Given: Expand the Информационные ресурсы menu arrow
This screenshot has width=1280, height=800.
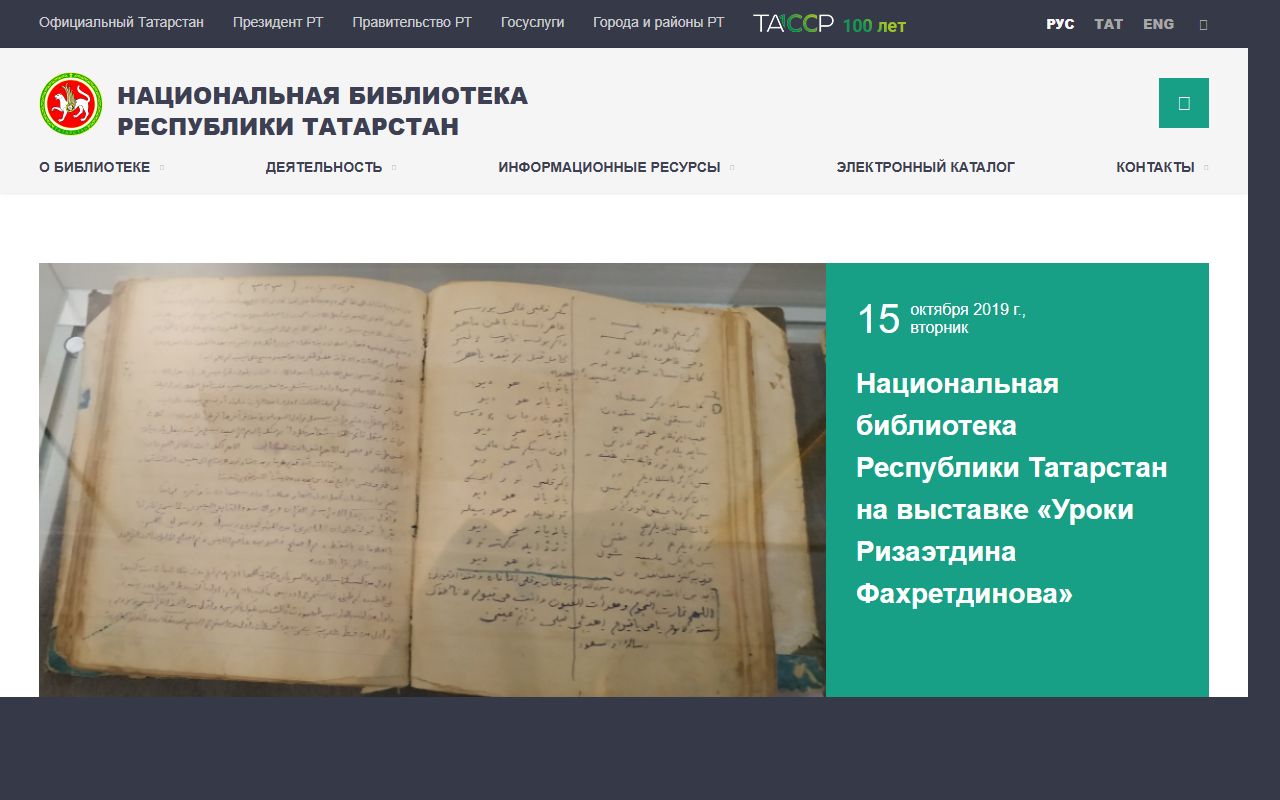Looking at the screenshot, I should [x=732, y=168].
